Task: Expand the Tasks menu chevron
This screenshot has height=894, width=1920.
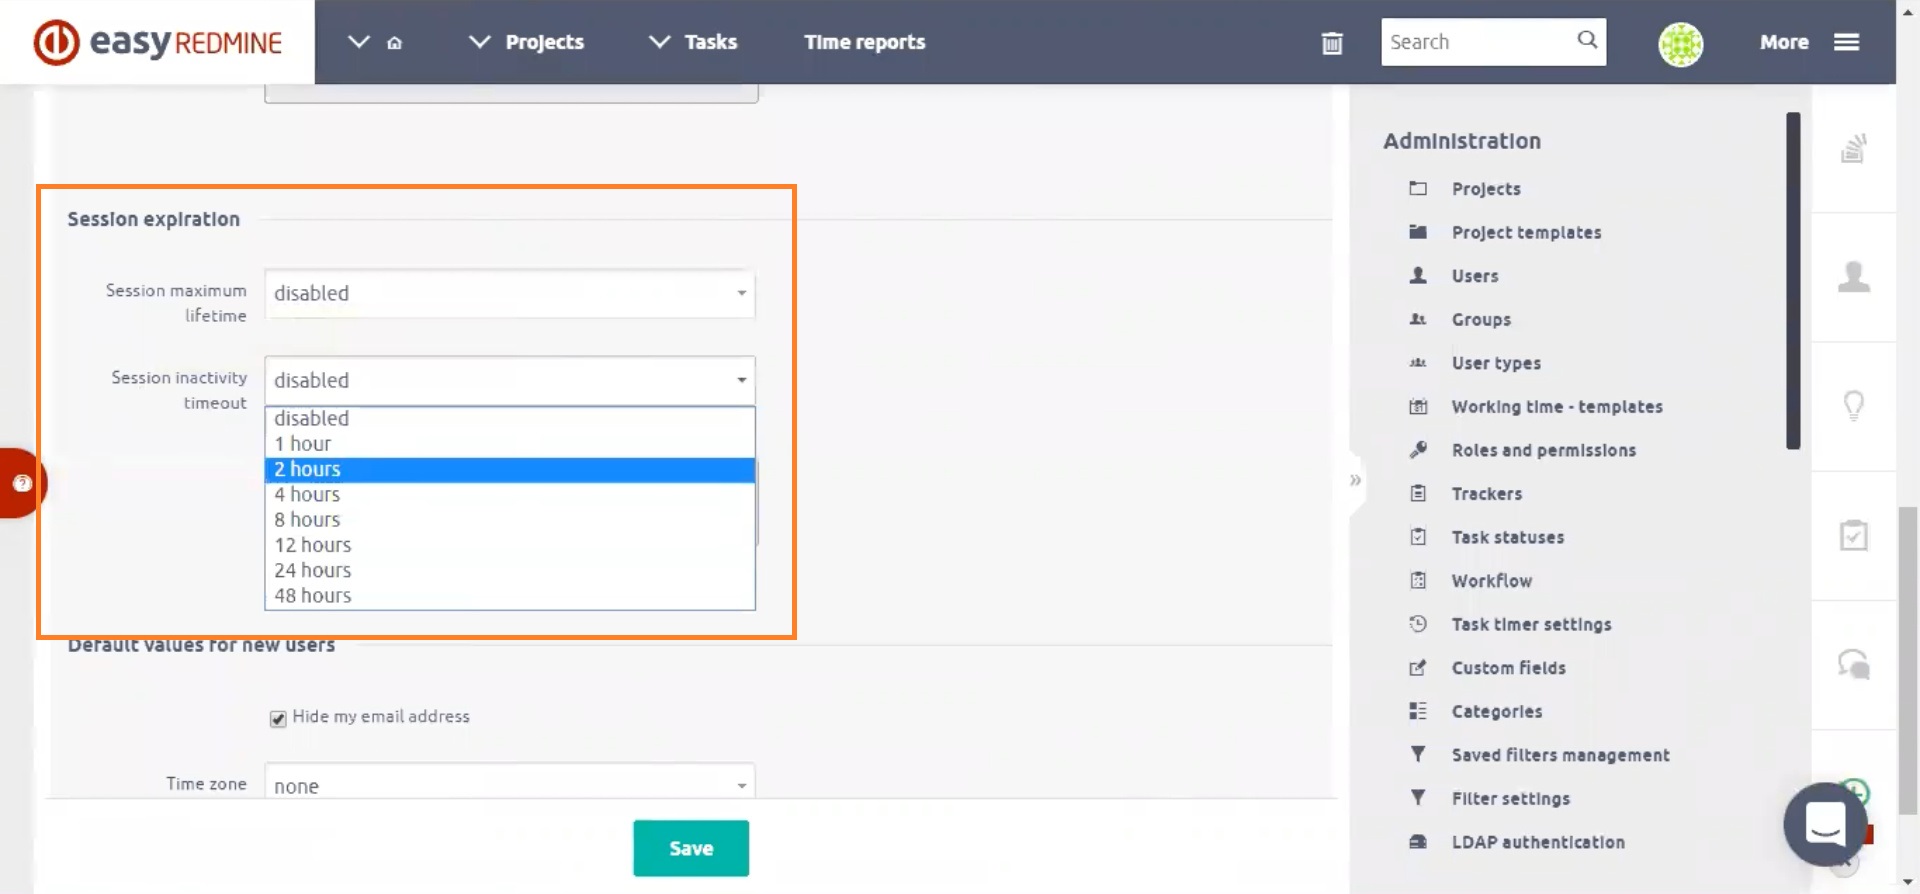Action: [659, 42]
